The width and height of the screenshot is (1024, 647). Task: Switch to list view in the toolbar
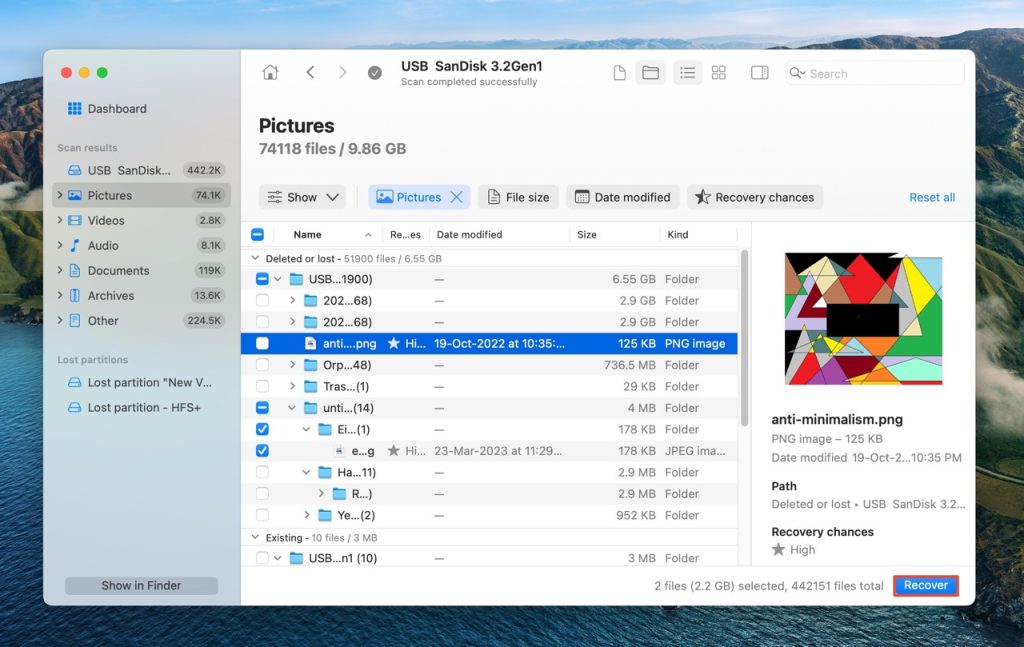687,72
